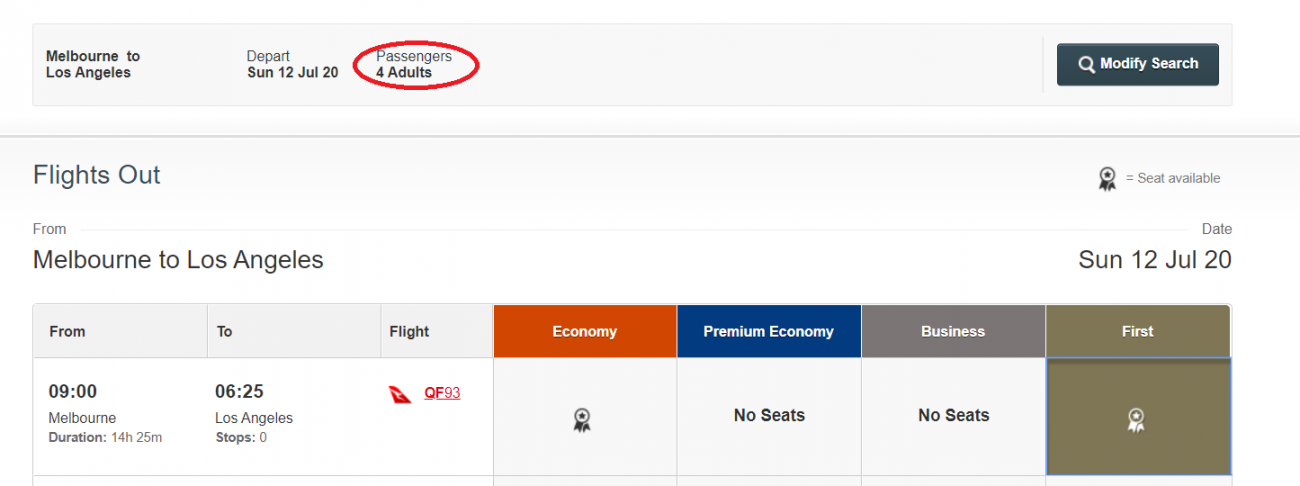
Task: Click the Premium Economy No Seats cell
Action: (x=769, y=416)
